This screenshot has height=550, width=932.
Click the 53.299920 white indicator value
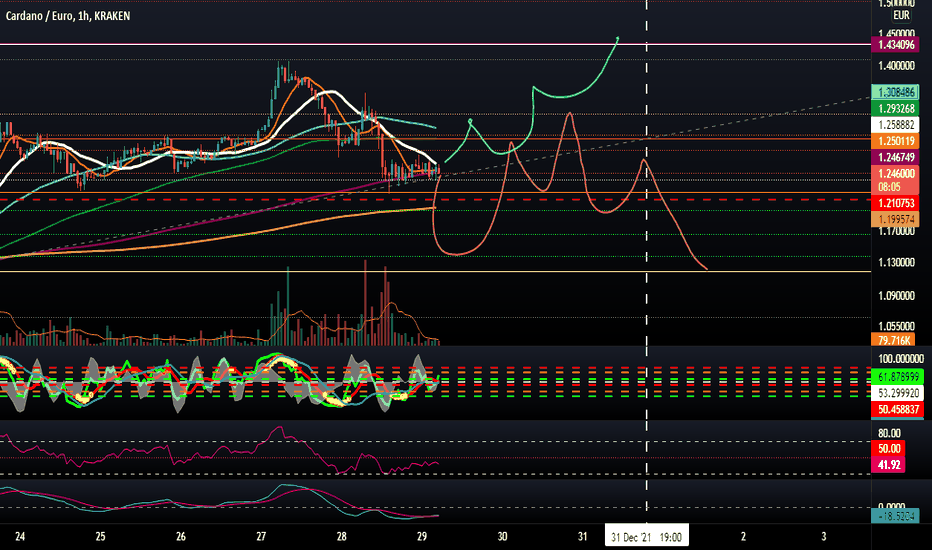(898, 393)
